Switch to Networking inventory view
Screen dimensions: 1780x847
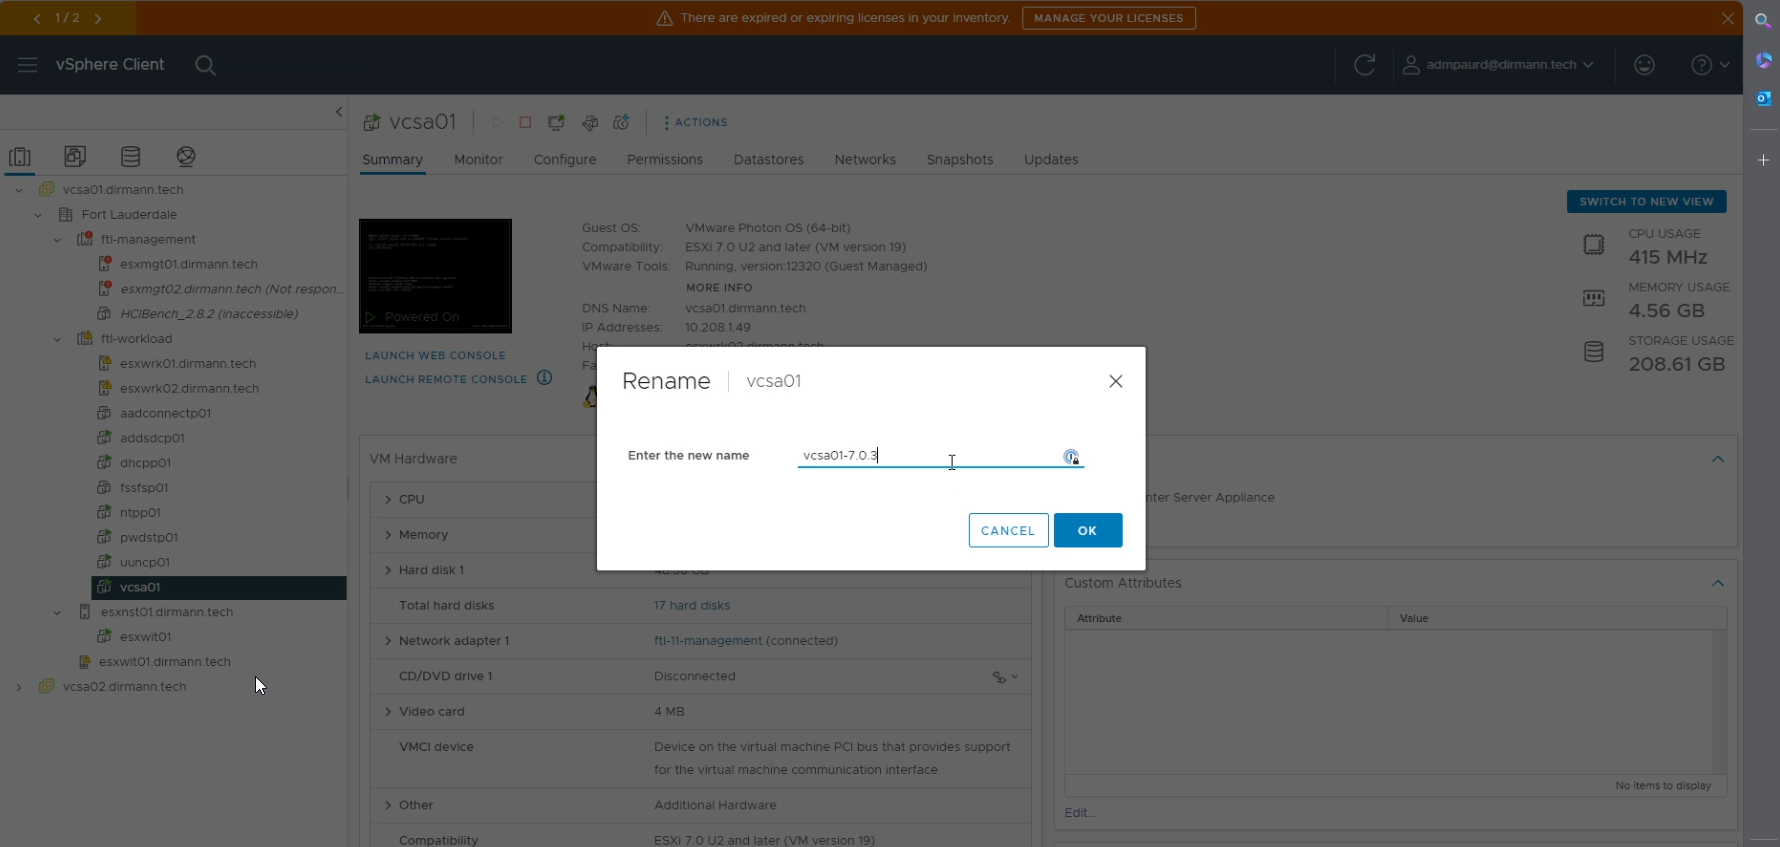coord(186,156)
